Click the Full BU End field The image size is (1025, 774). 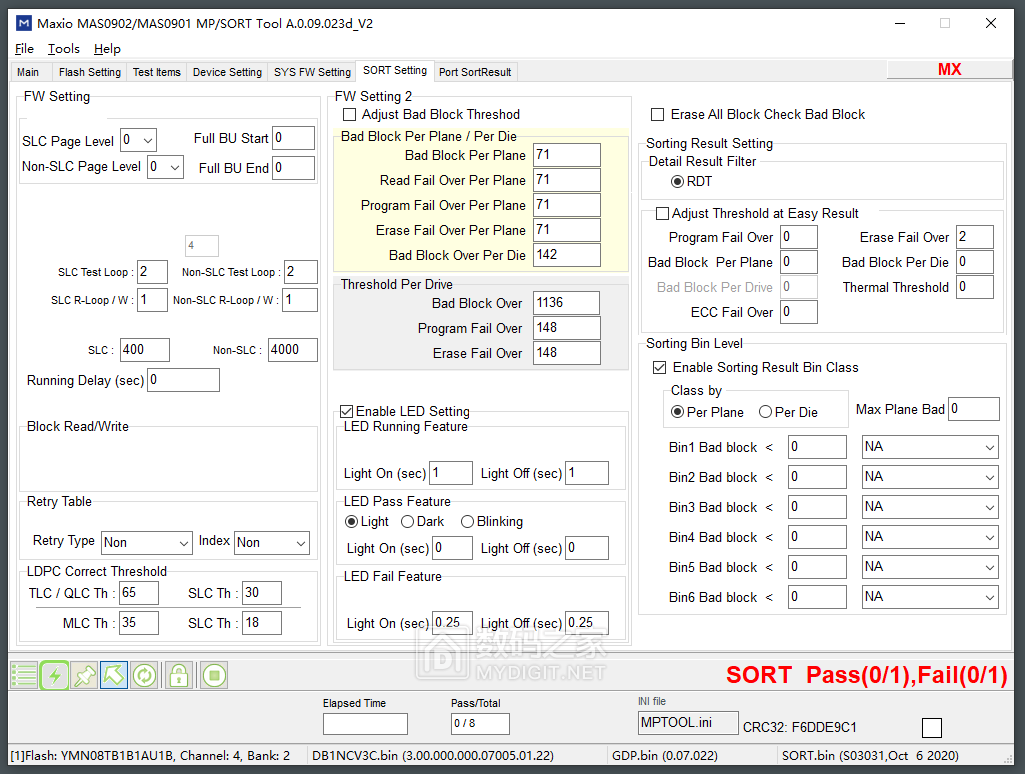tap(294, 168)
